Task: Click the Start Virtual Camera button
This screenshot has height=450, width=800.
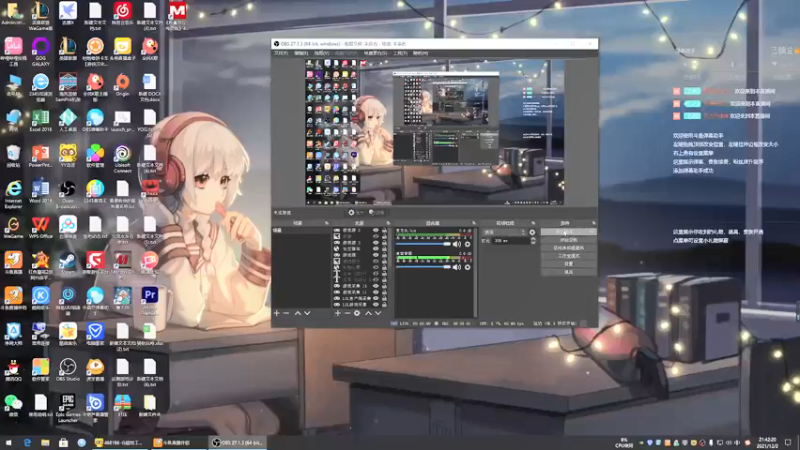Action: tap(568, 248)
